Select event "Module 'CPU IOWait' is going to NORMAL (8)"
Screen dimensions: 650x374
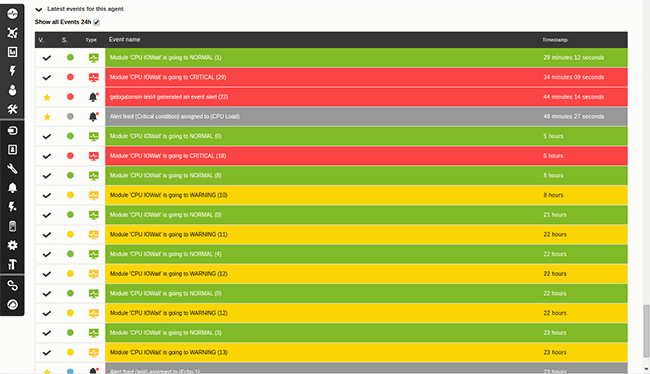366,175
